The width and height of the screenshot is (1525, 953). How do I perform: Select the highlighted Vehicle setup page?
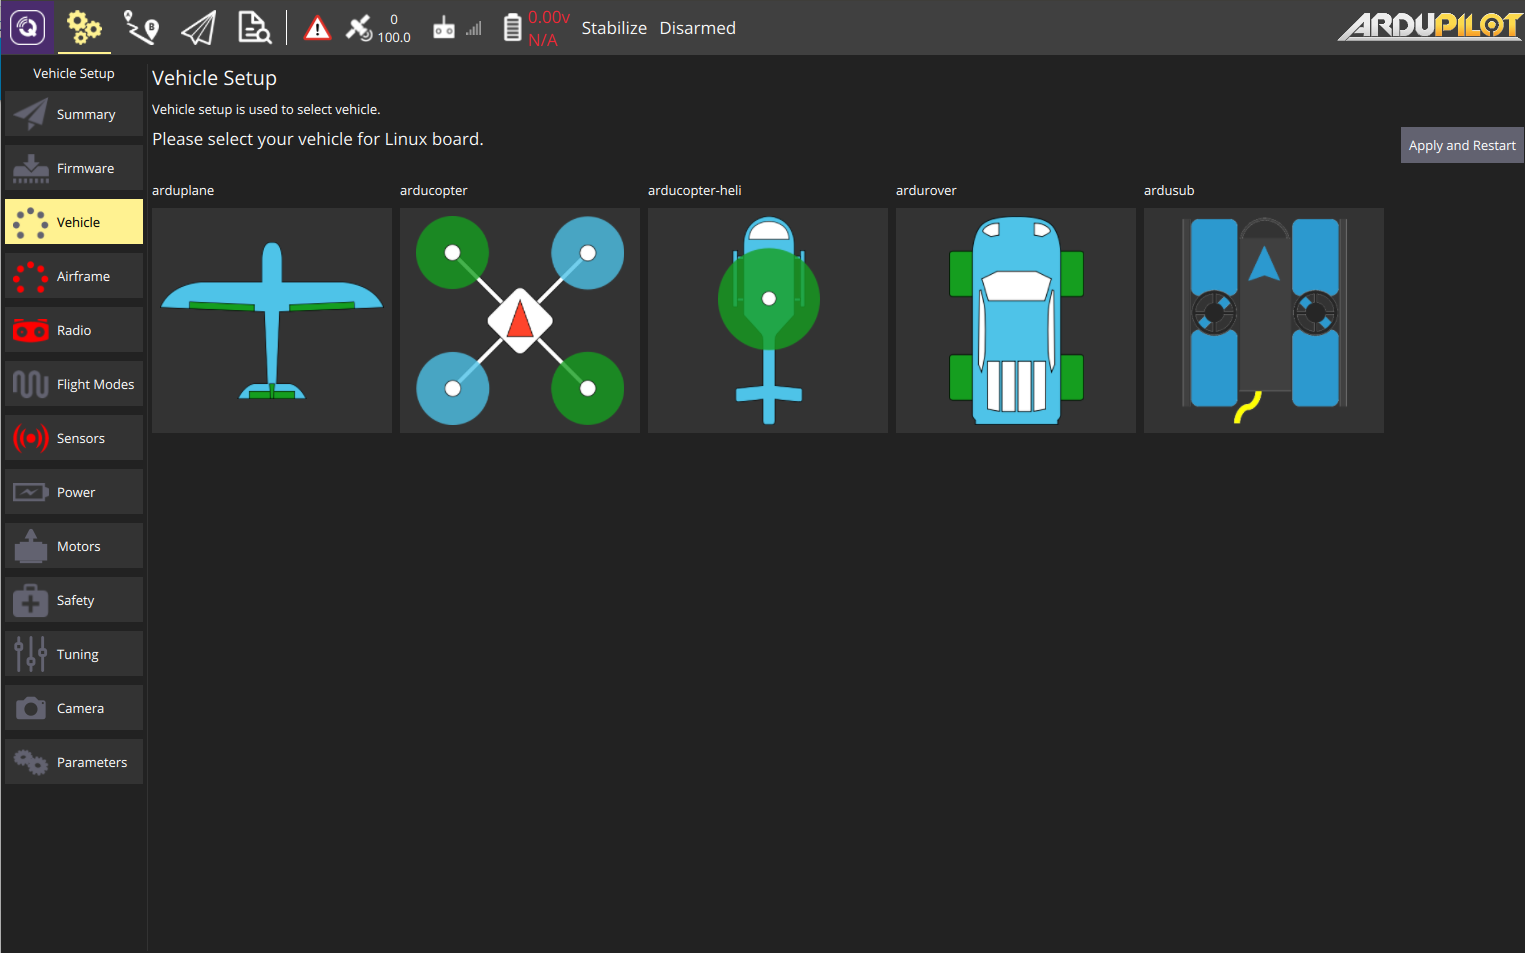[x=74, y=222]
